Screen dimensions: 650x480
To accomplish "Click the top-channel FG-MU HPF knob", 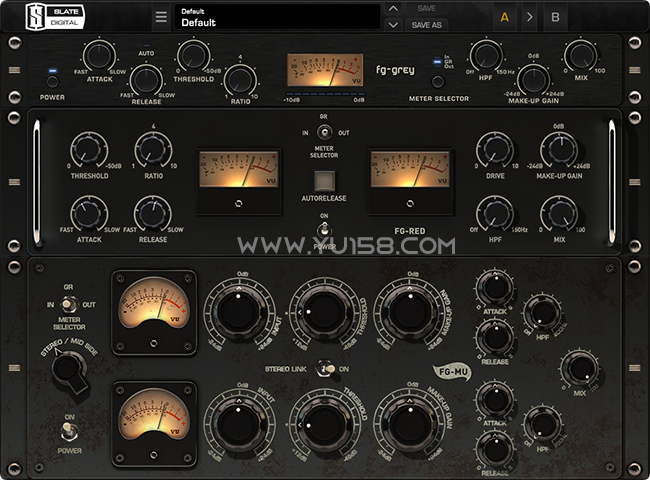I will coord(543,313).
